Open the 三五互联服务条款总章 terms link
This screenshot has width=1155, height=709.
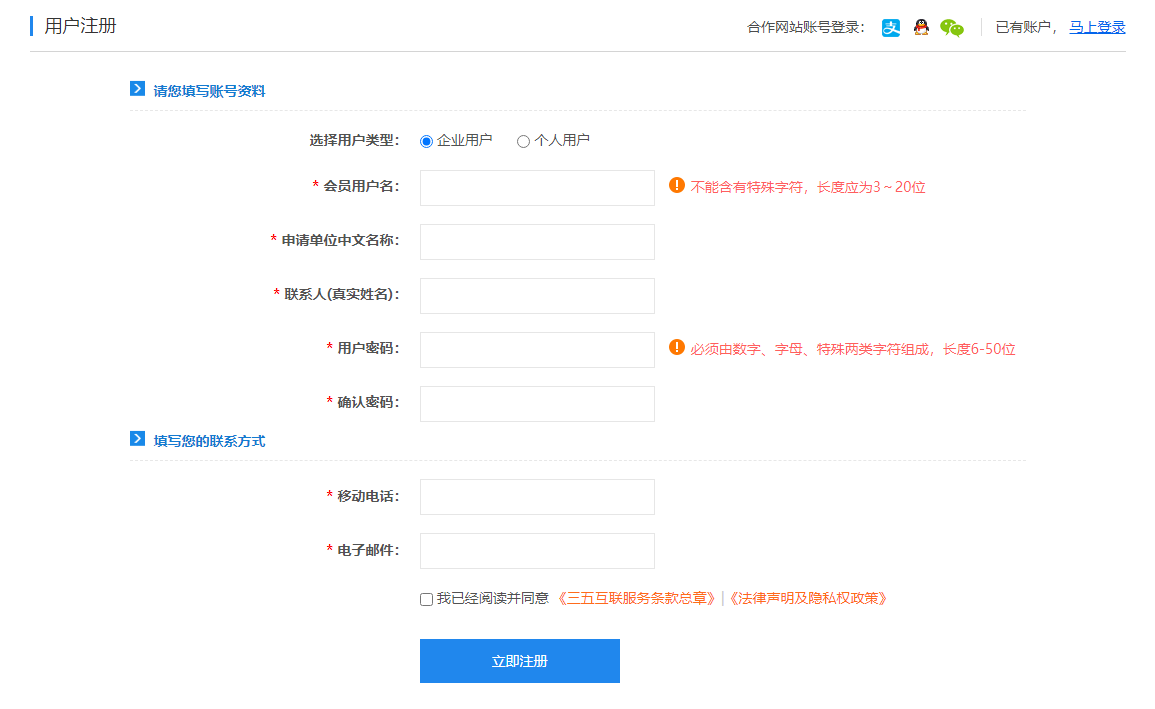click(636, 598)
